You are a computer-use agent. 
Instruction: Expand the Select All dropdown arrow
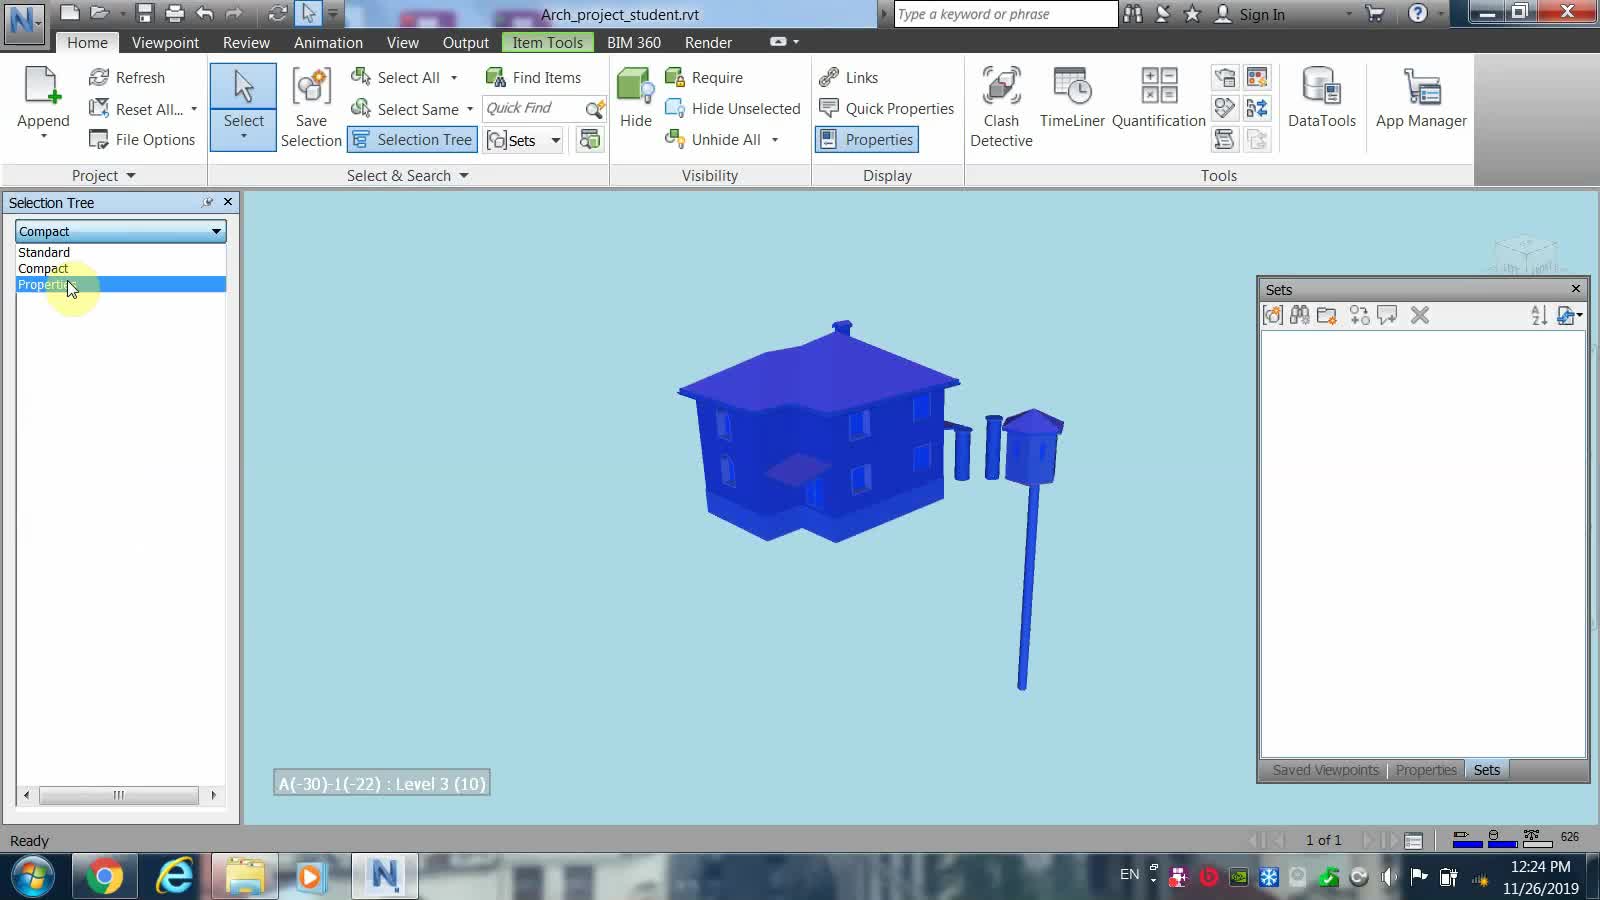pos(454,78)
